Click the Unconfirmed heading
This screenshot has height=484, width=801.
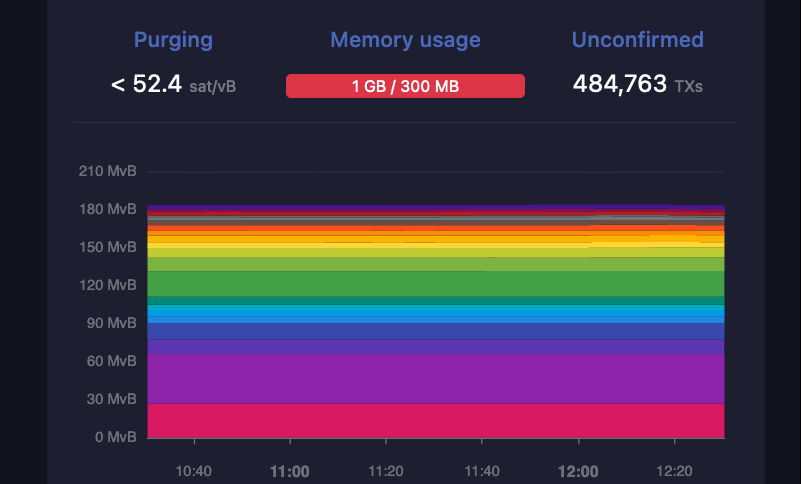[637, 40]
